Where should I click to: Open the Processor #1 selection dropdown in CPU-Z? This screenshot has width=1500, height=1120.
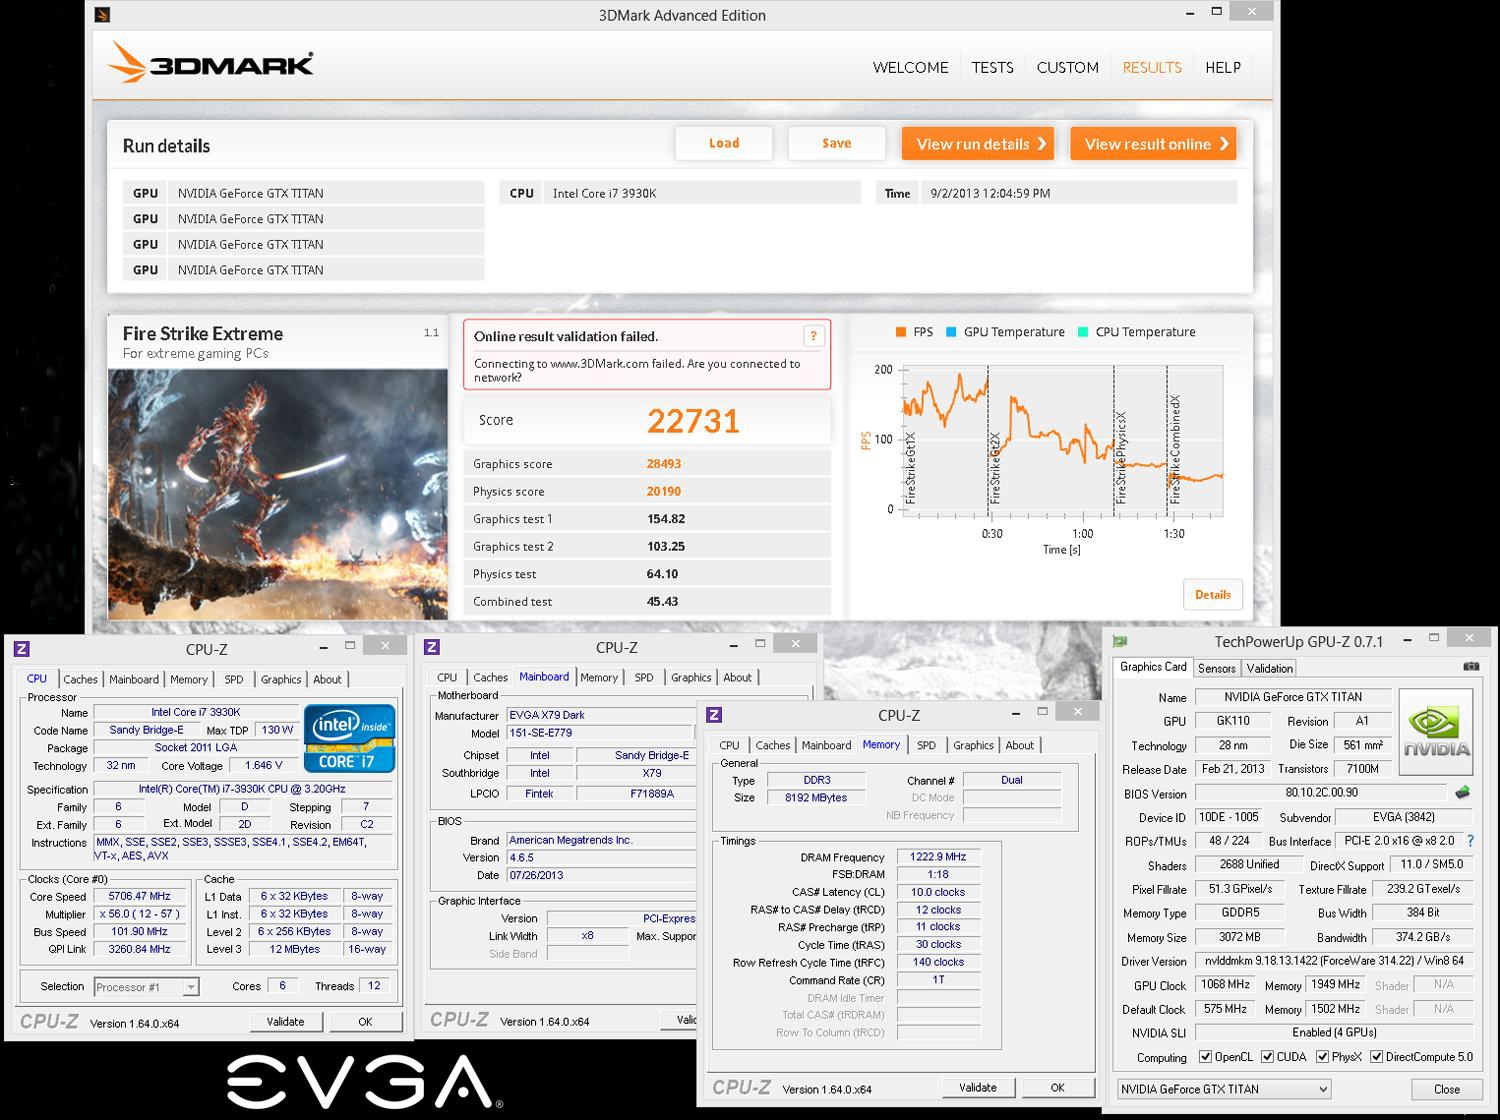click(x=146, y=987)
